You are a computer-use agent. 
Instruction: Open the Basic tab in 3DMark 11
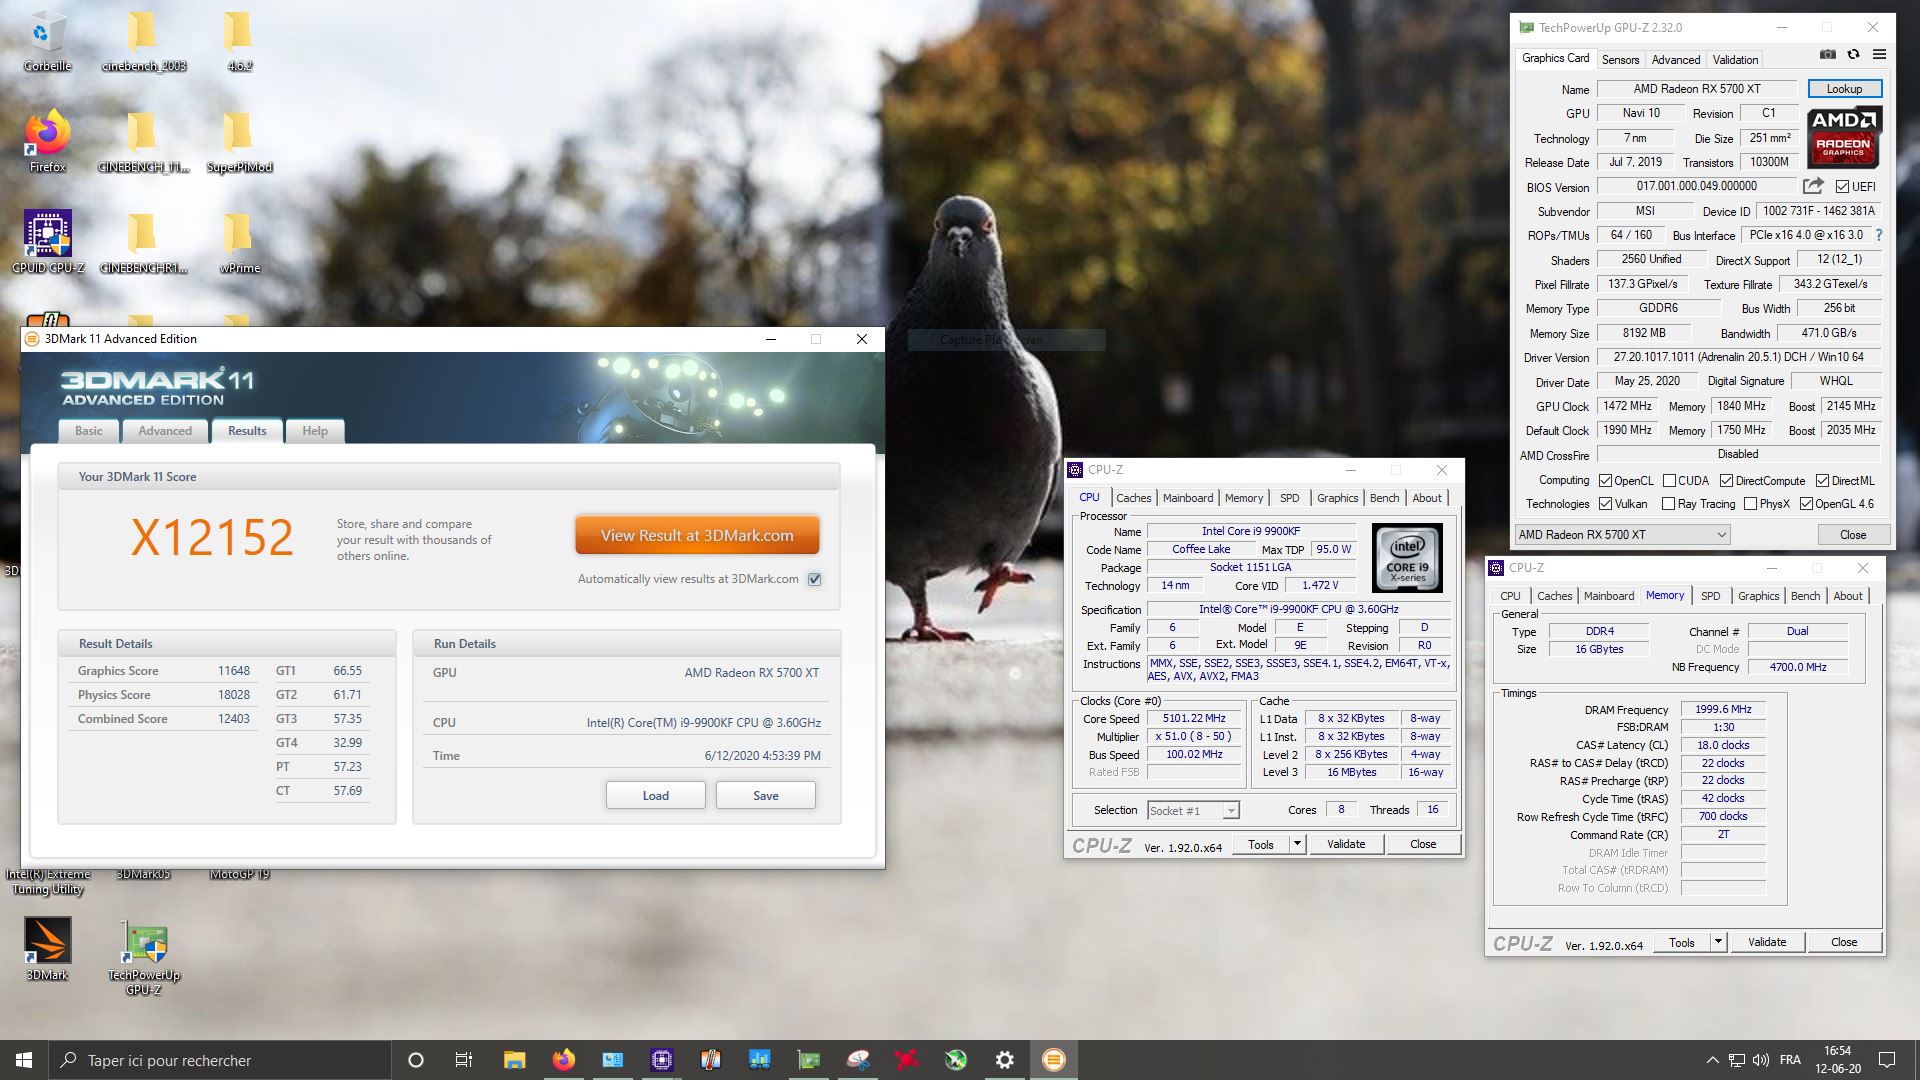tap(89, 431)
